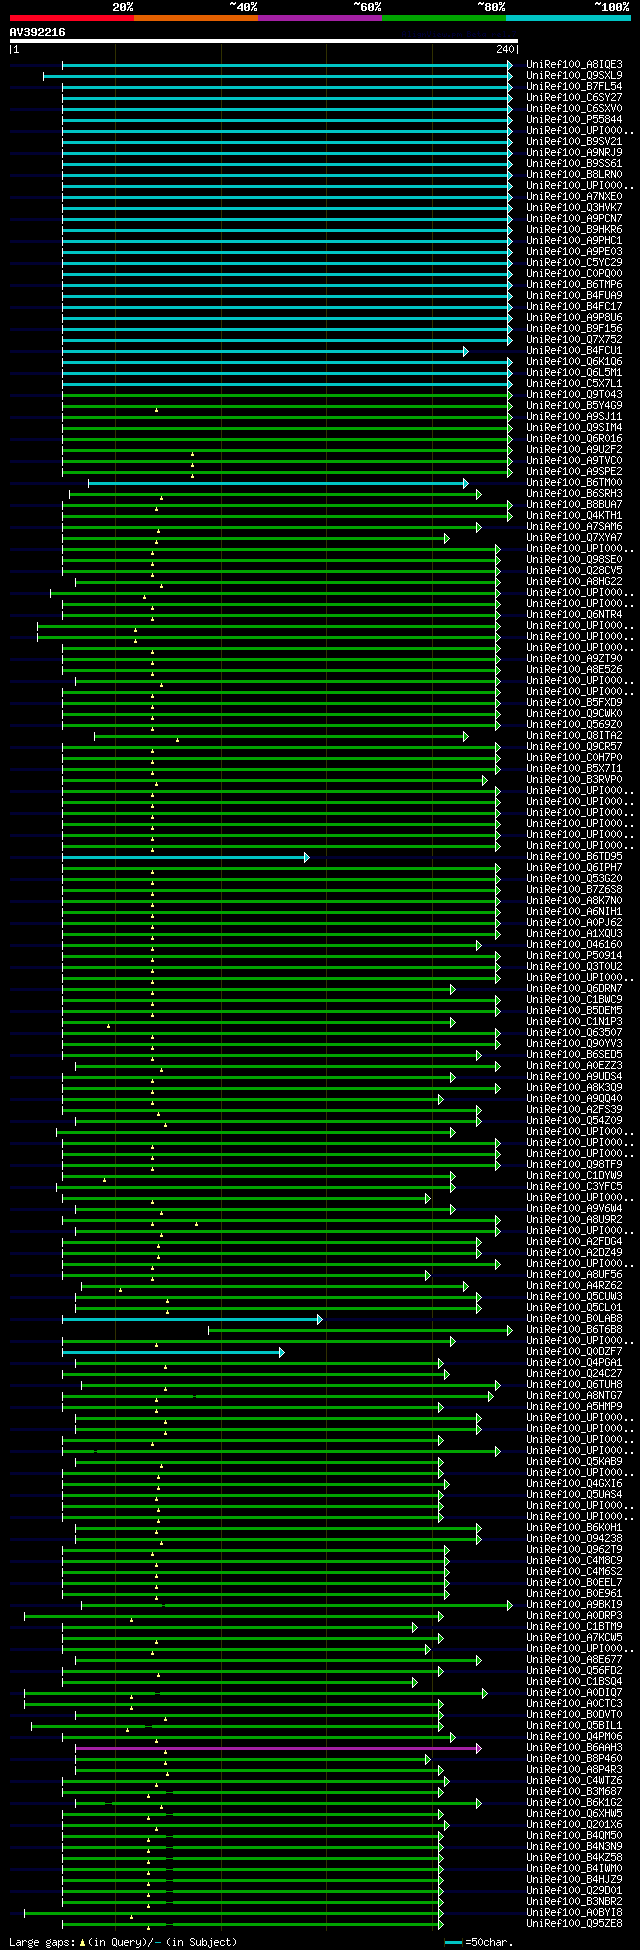
Task: Select the UniRef100_P50914 label
Action: 574,955
